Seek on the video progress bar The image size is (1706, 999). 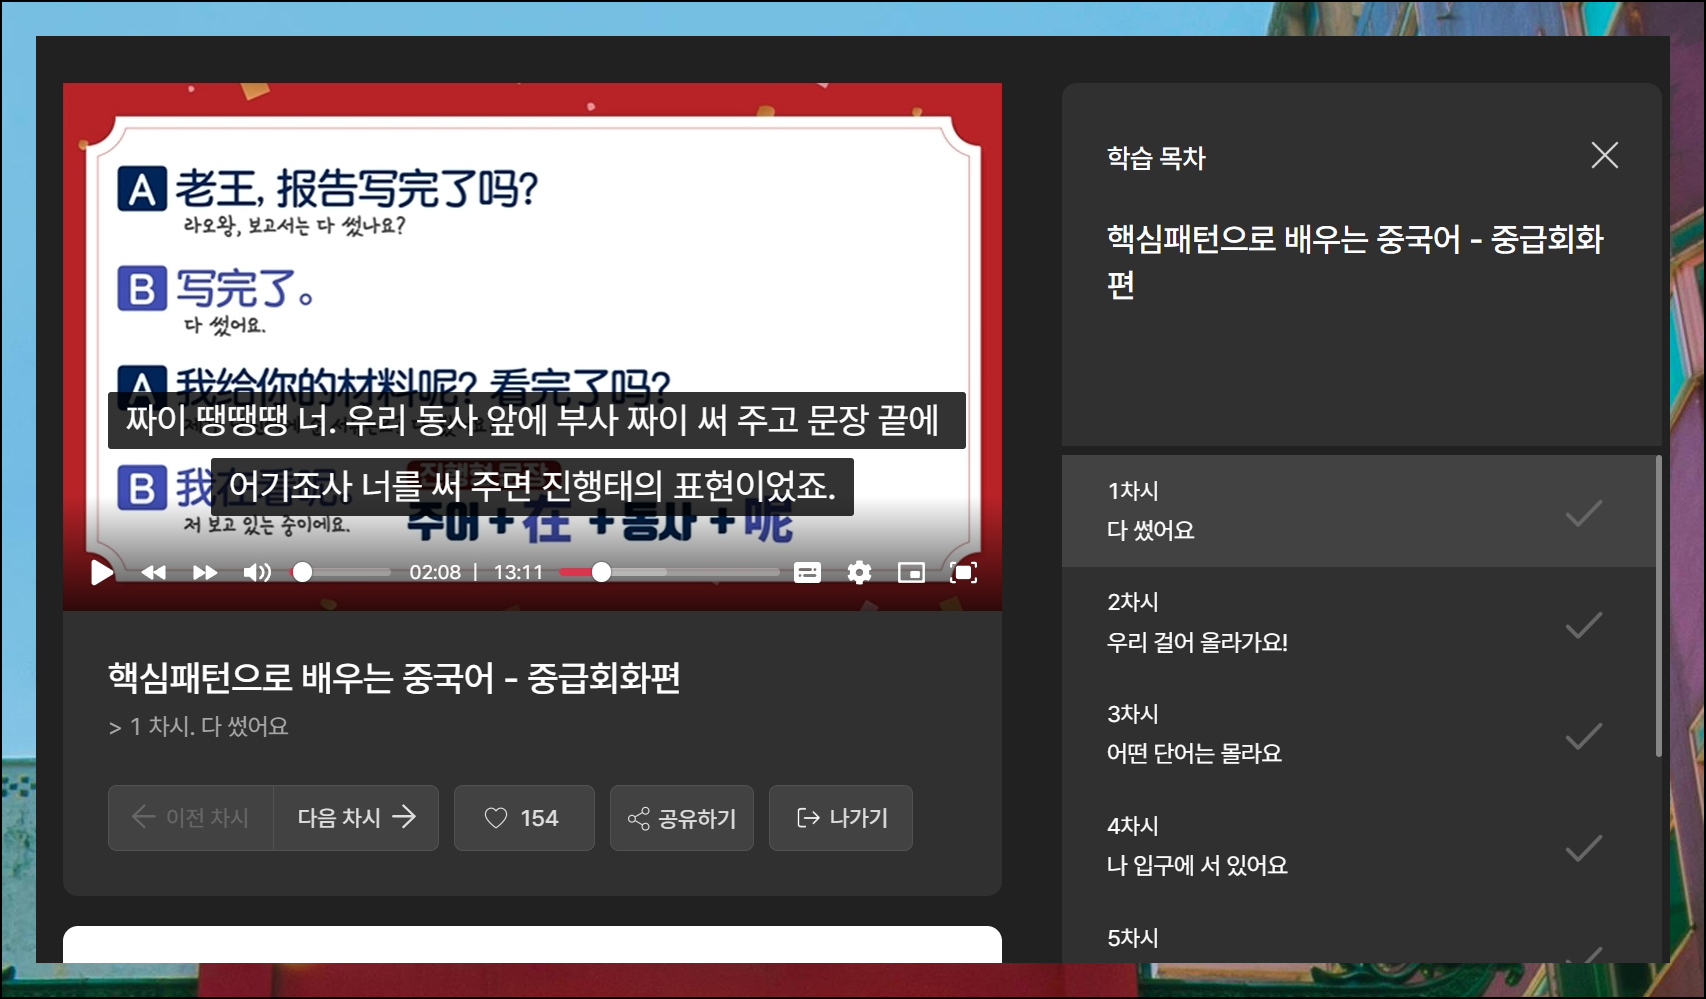[x=669, y=573]
